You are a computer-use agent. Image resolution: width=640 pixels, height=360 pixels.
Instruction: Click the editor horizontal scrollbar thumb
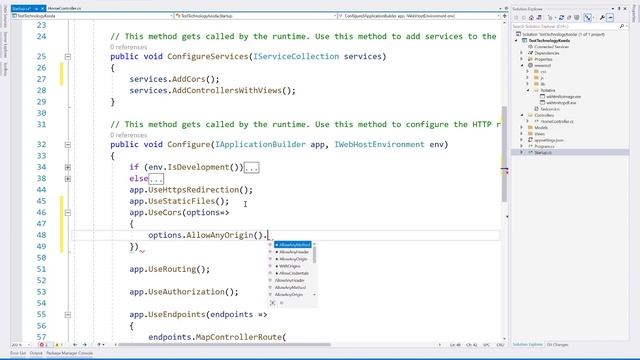tap(224, 344)
